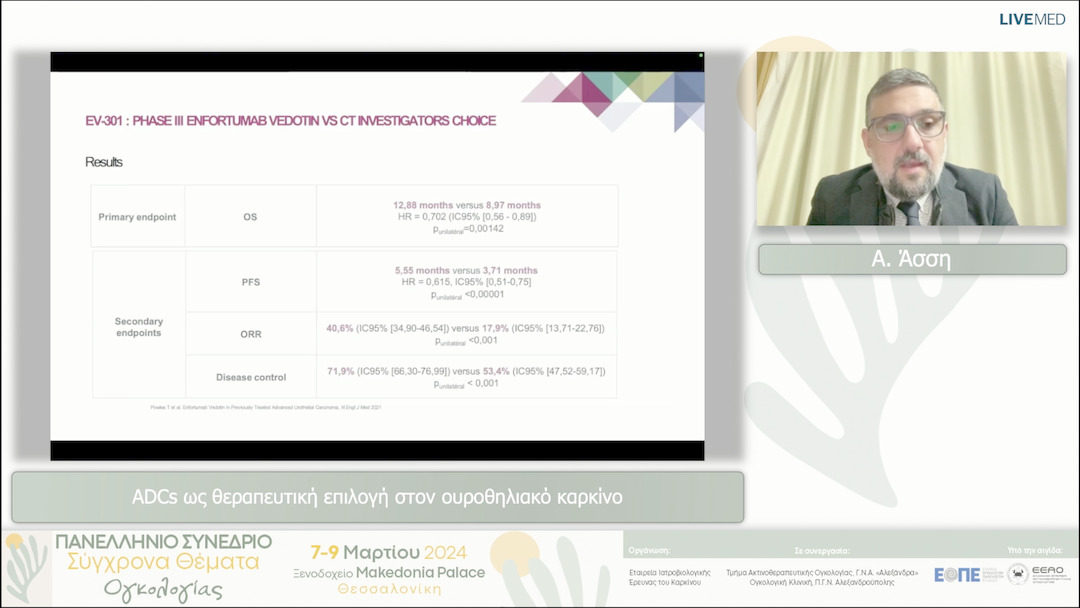Select the speaker webcam video

[x=911, y=138]
